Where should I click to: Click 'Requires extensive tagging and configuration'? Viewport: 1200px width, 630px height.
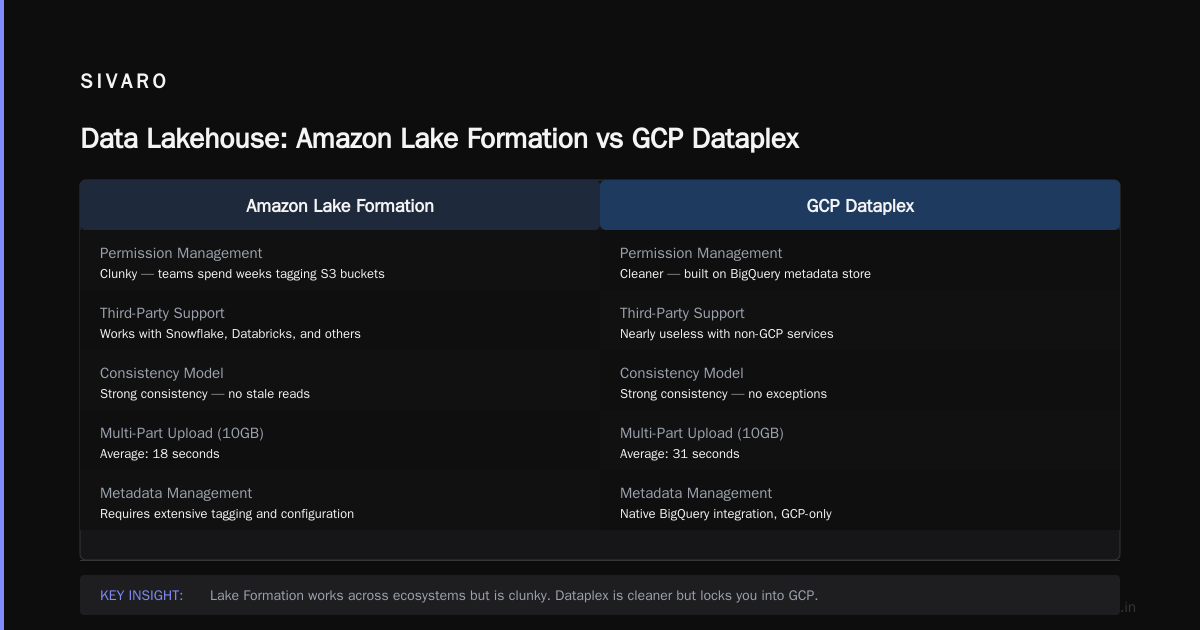tap(227, 514)
